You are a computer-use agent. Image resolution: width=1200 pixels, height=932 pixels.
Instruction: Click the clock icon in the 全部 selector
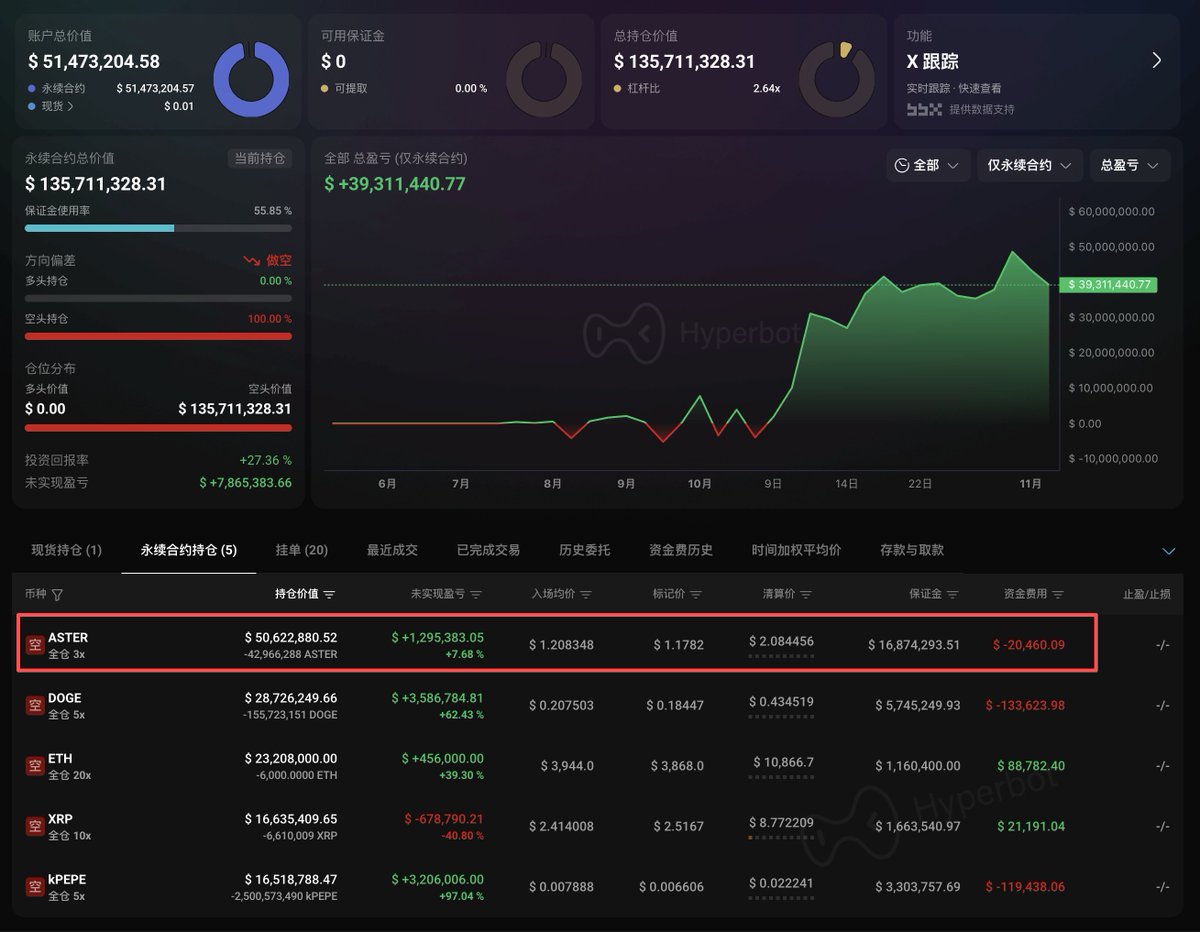pos(902,165)
